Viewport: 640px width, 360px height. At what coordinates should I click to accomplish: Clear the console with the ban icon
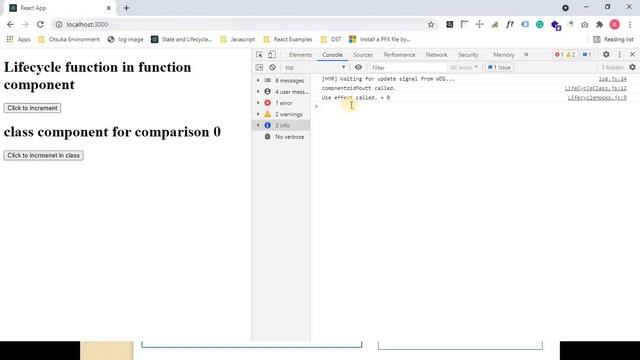272,67
